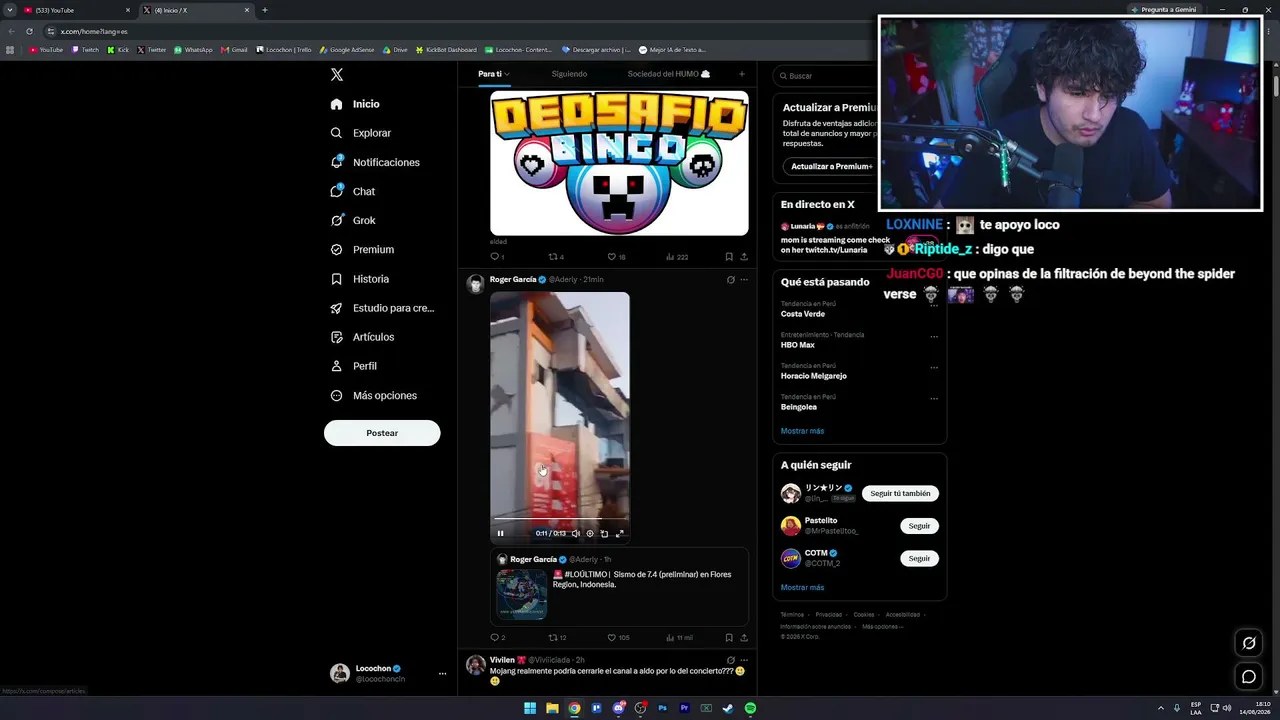The width and height of the screenshot is (1280, 720).
Task: Repost the Desafío Bingo post
Action: tap(556, 257)
